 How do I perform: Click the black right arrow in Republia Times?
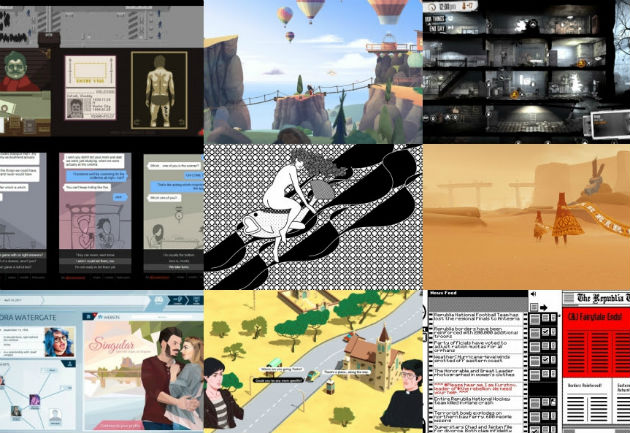[x=543, y=308]
